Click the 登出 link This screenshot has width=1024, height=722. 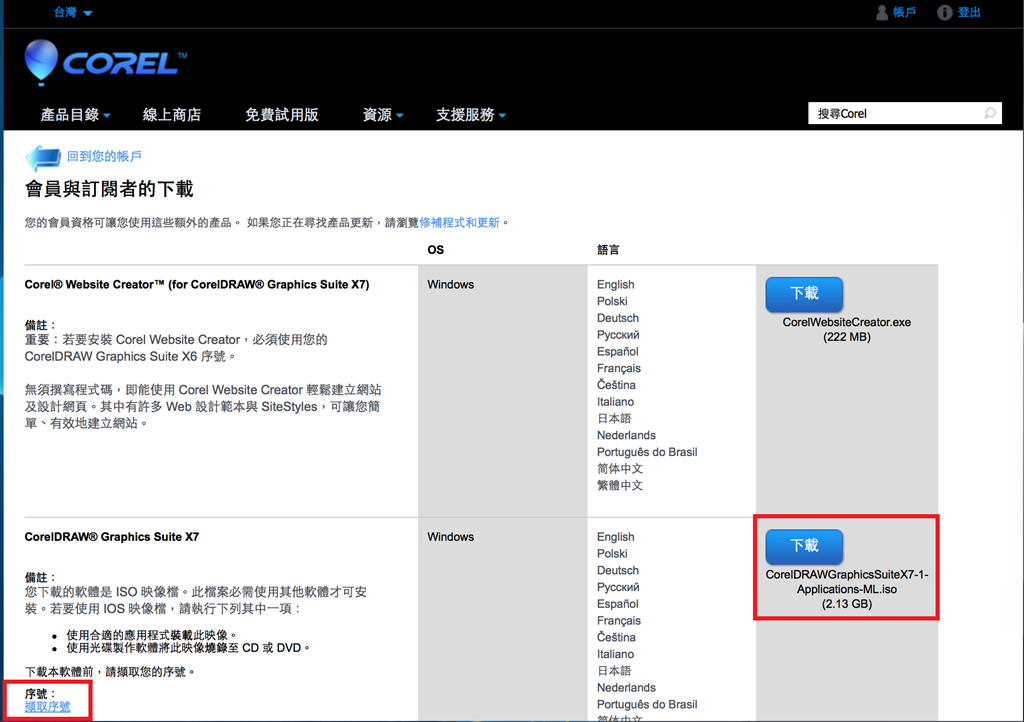click(x=969, y=12)
